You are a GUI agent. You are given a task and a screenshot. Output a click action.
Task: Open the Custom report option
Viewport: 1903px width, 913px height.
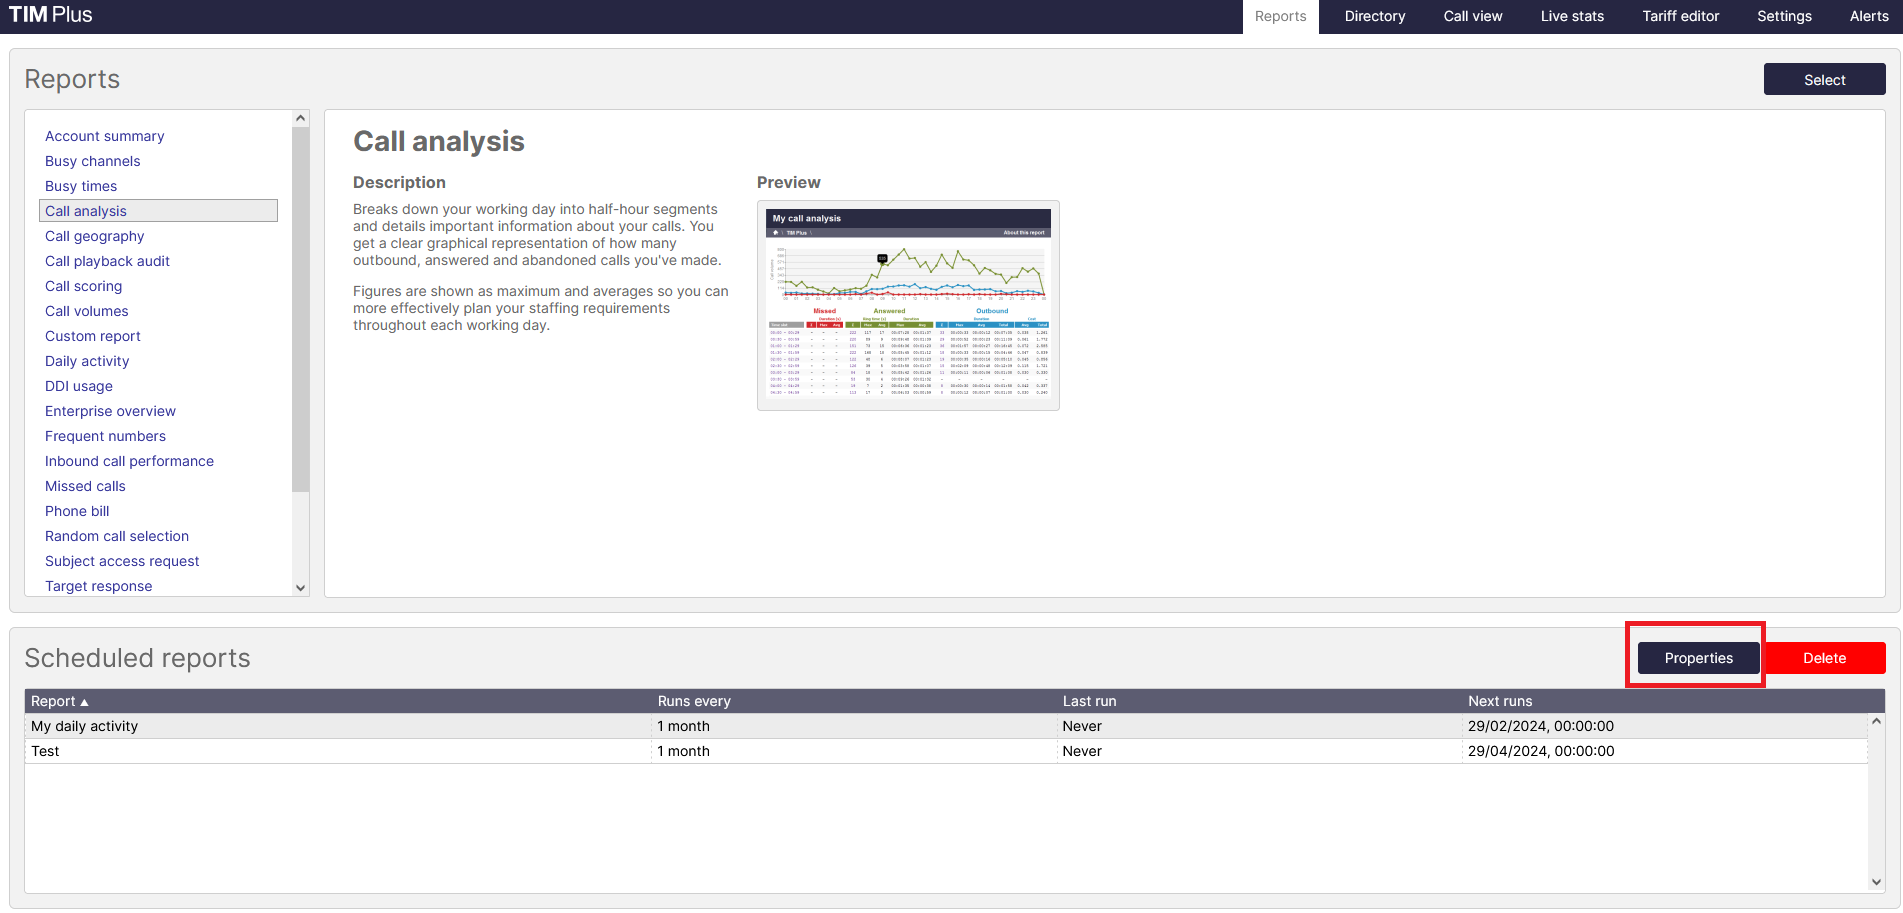click(92, 336)
